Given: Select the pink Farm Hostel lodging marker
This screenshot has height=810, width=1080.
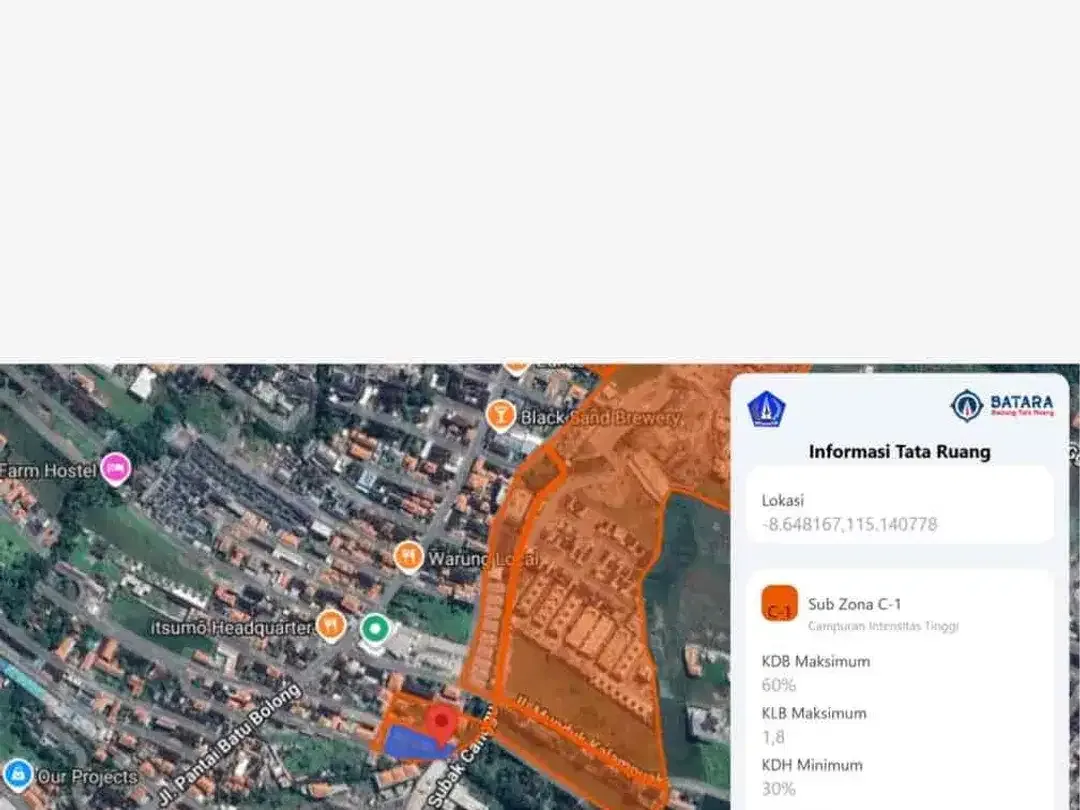Looking at the screenshot, I should [x=116, y=469].
